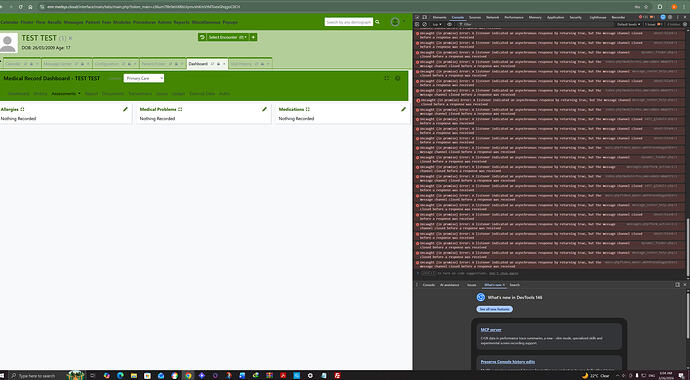Add a new encounter with the plus button

(x=253, y=37)
